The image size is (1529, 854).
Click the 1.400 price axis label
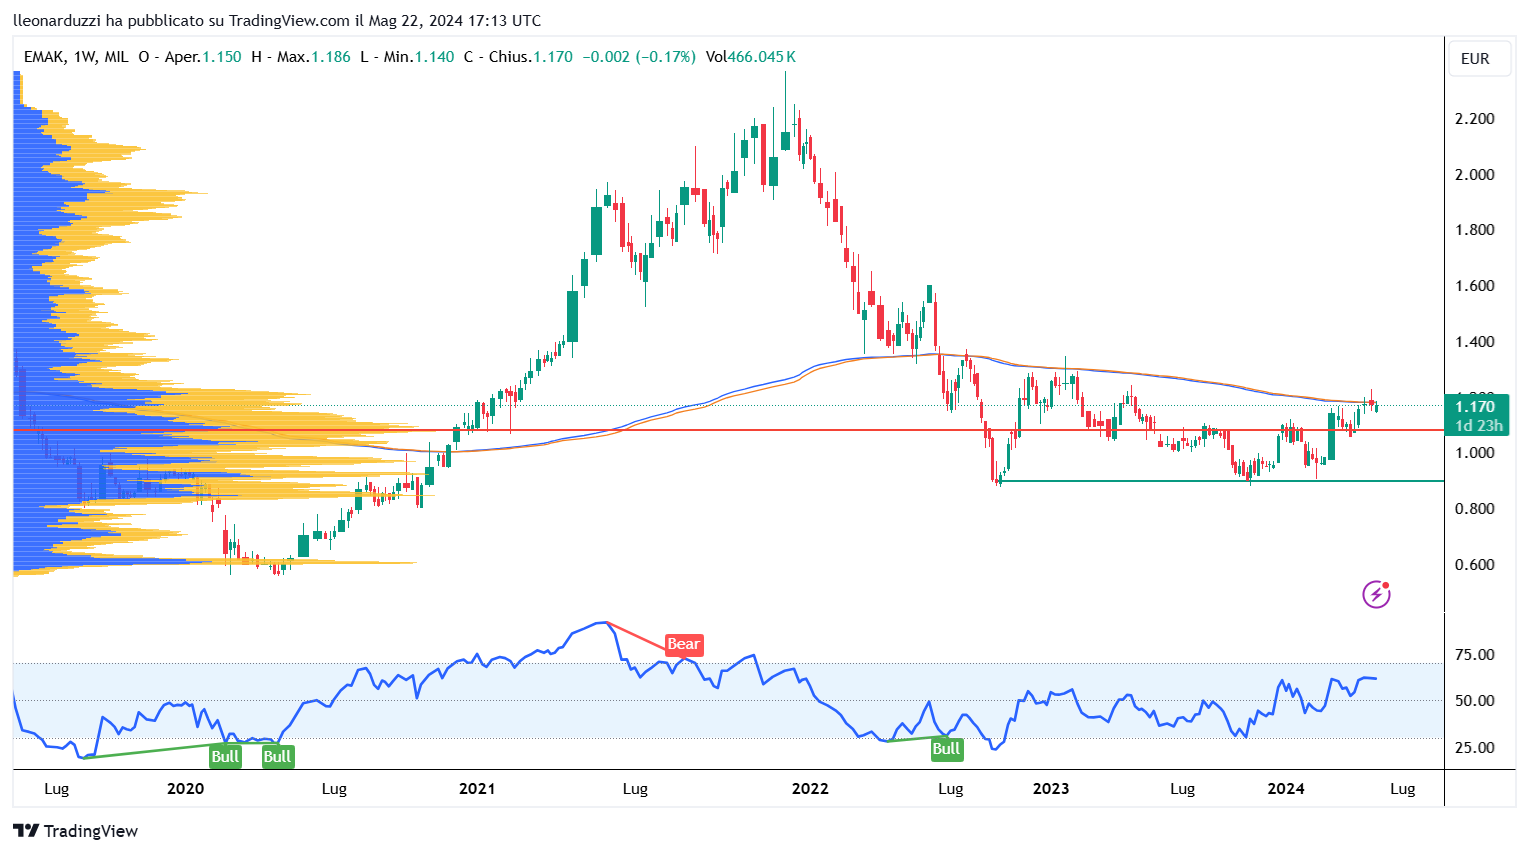1475,342
